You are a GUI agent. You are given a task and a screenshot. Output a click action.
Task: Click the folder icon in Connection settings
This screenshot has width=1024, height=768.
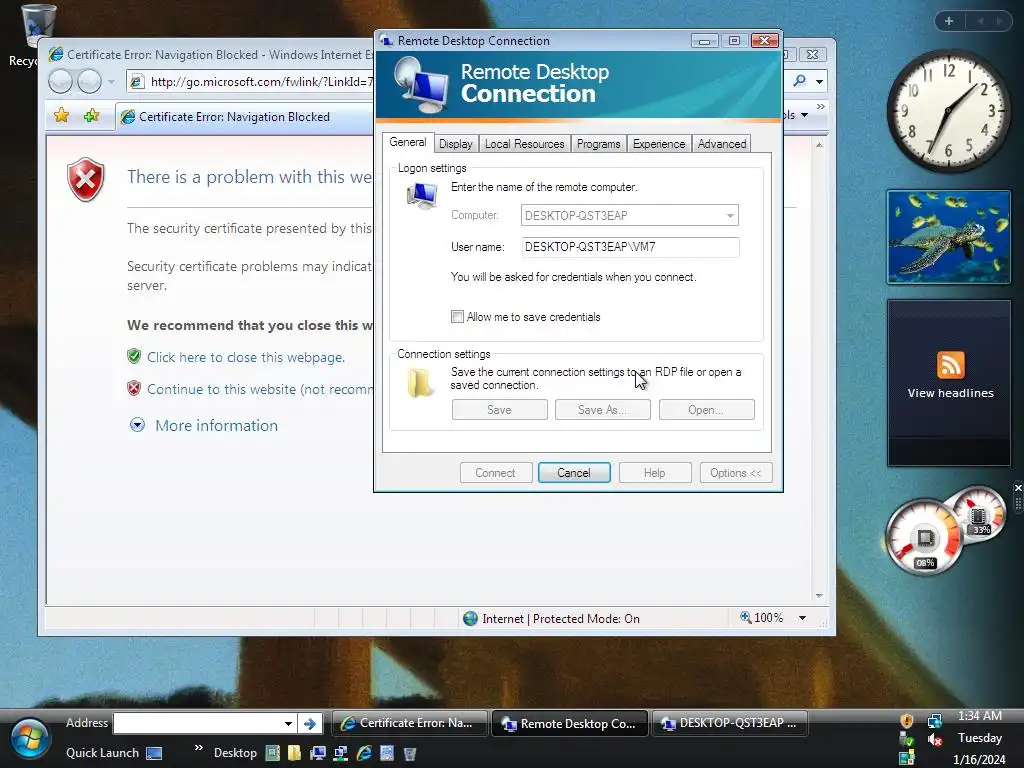(419, 383)
